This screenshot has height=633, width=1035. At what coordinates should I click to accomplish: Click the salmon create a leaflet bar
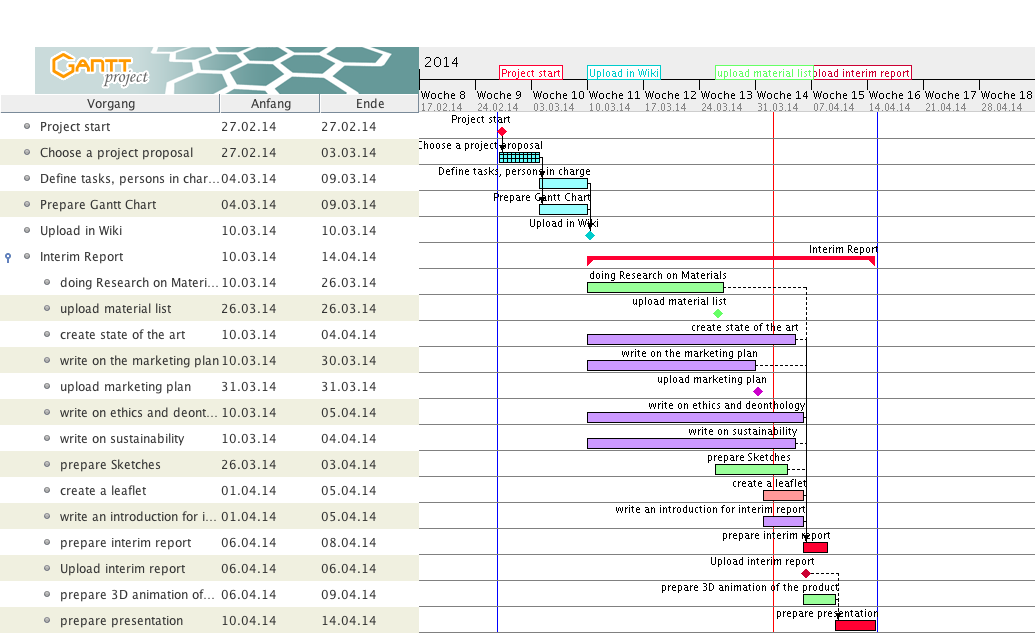[783, 496]
